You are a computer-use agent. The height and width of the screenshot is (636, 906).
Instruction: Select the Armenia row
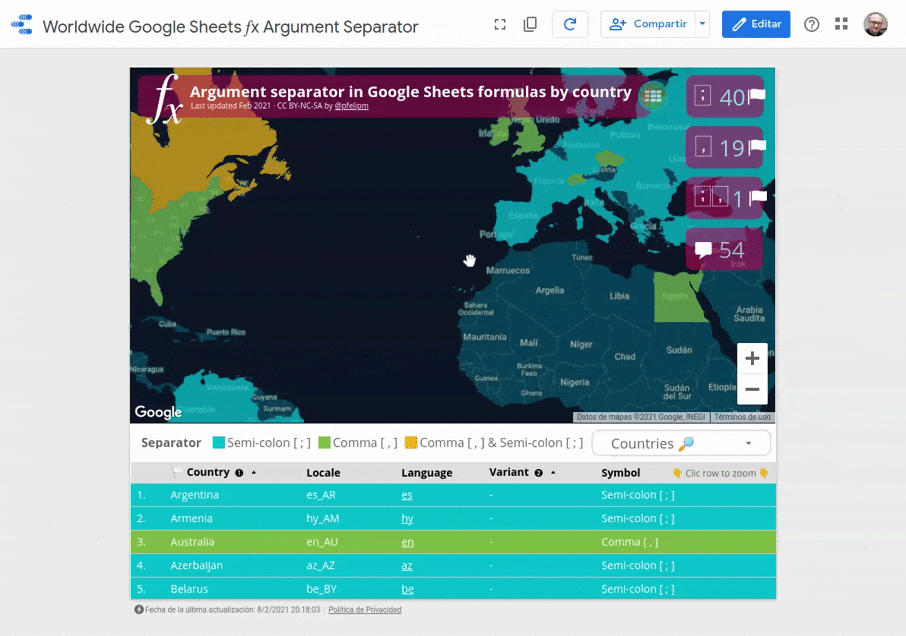tap(453, 519)
